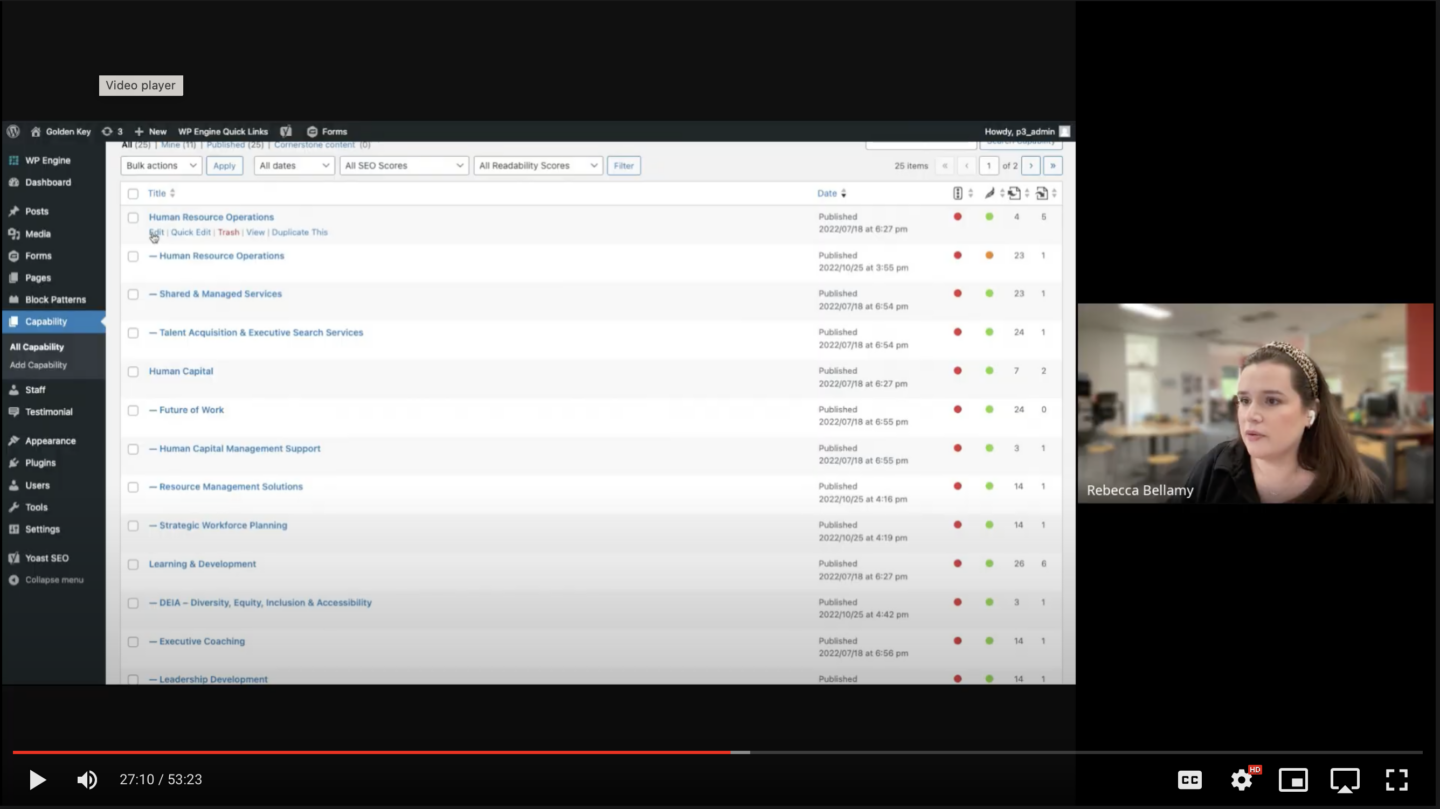Open Tools in sidebar

pyautogui.click(x=36, y=507)
